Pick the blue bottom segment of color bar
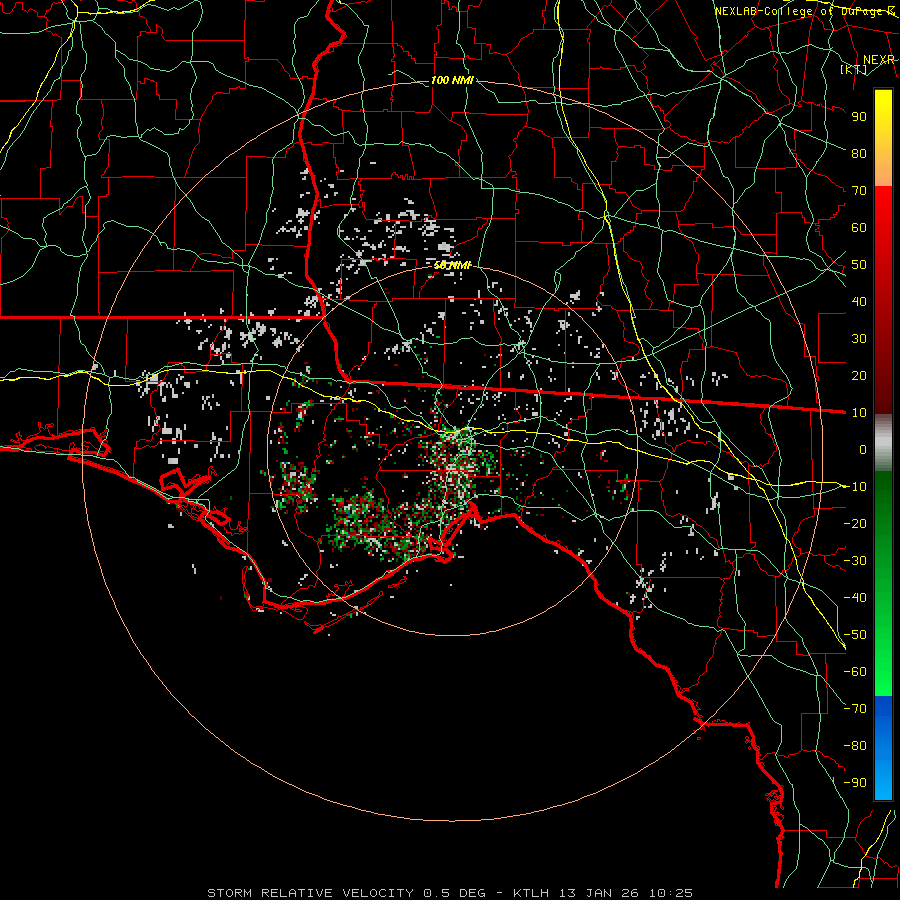900x900 pixels. click(x=883, y=748)
